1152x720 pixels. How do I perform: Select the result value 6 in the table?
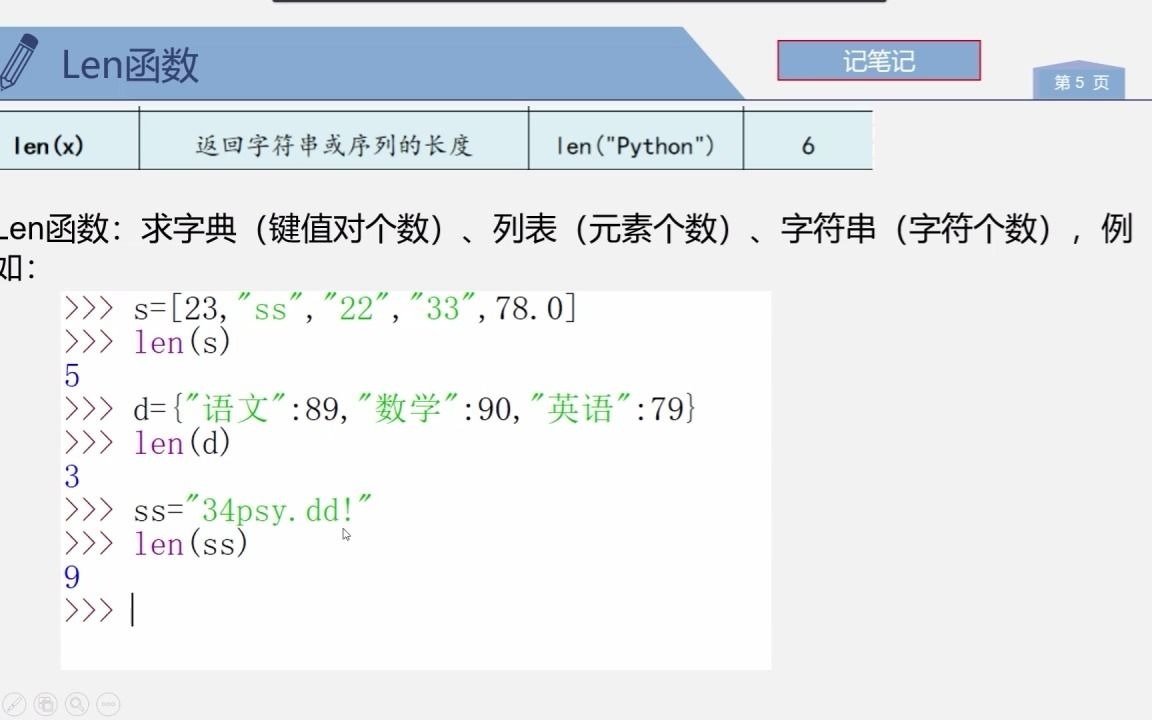click(809, 142)
